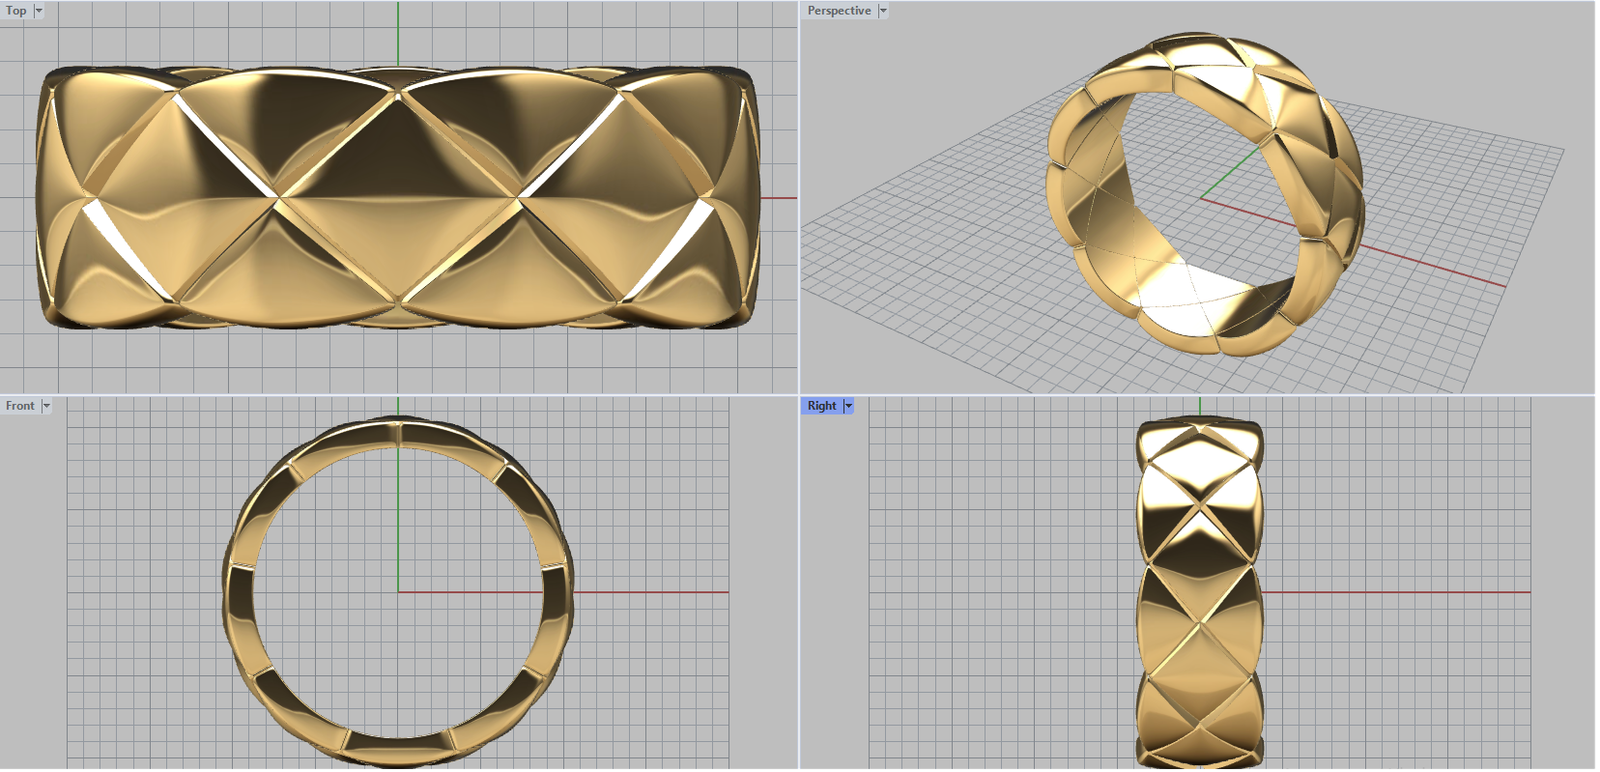Click the red axis line in Right viewport
Image resolution: width=1600 pixels, height=772 pixels.
tap(1400, 592)
